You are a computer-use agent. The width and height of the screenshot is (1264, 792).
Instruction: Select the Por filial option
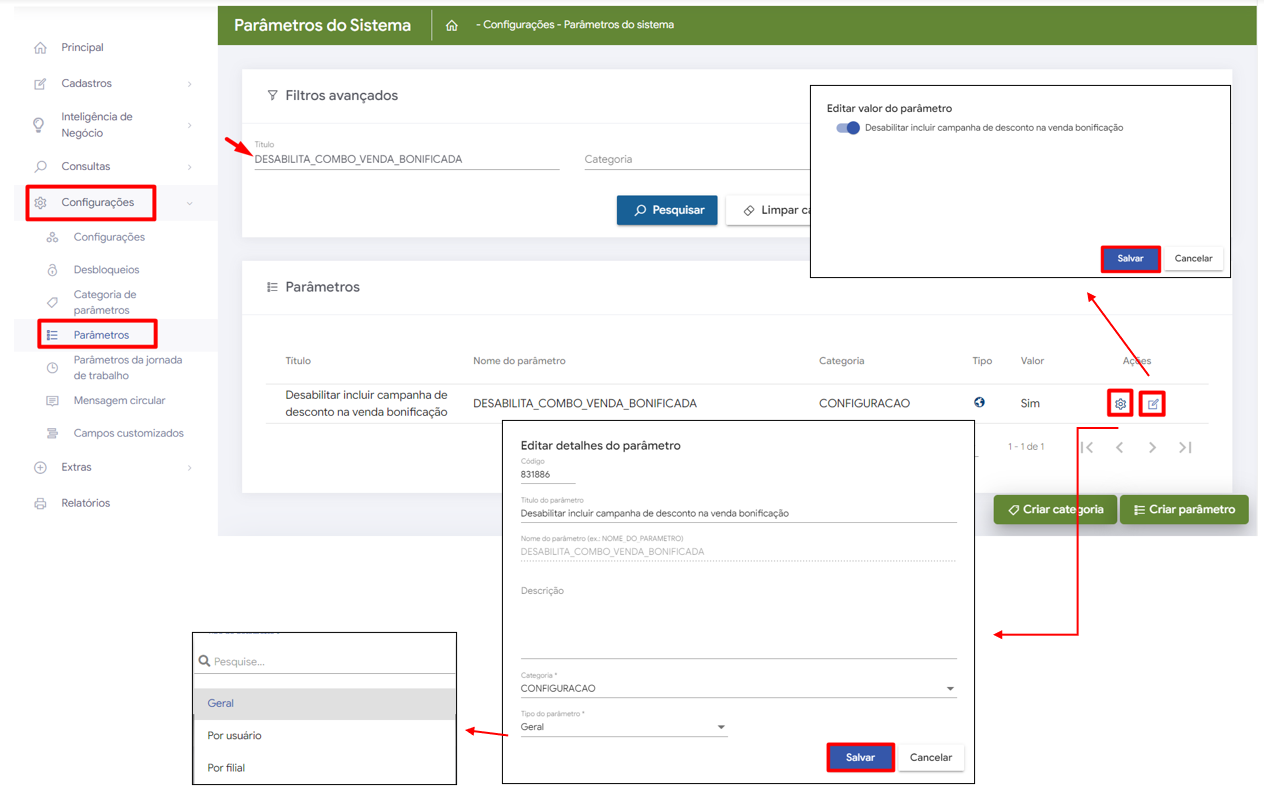226,768
